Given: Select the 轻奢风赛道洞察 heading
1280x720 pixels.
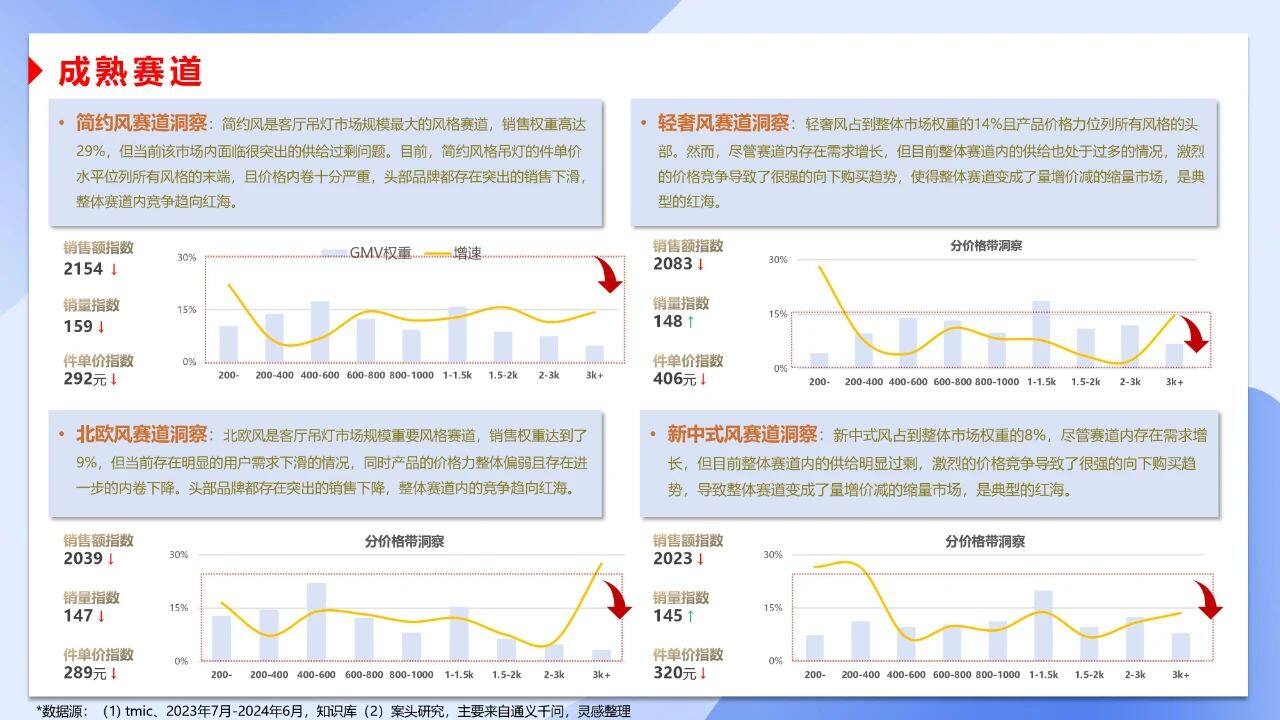Looking at the screenshot, I should tap(723, 124).
